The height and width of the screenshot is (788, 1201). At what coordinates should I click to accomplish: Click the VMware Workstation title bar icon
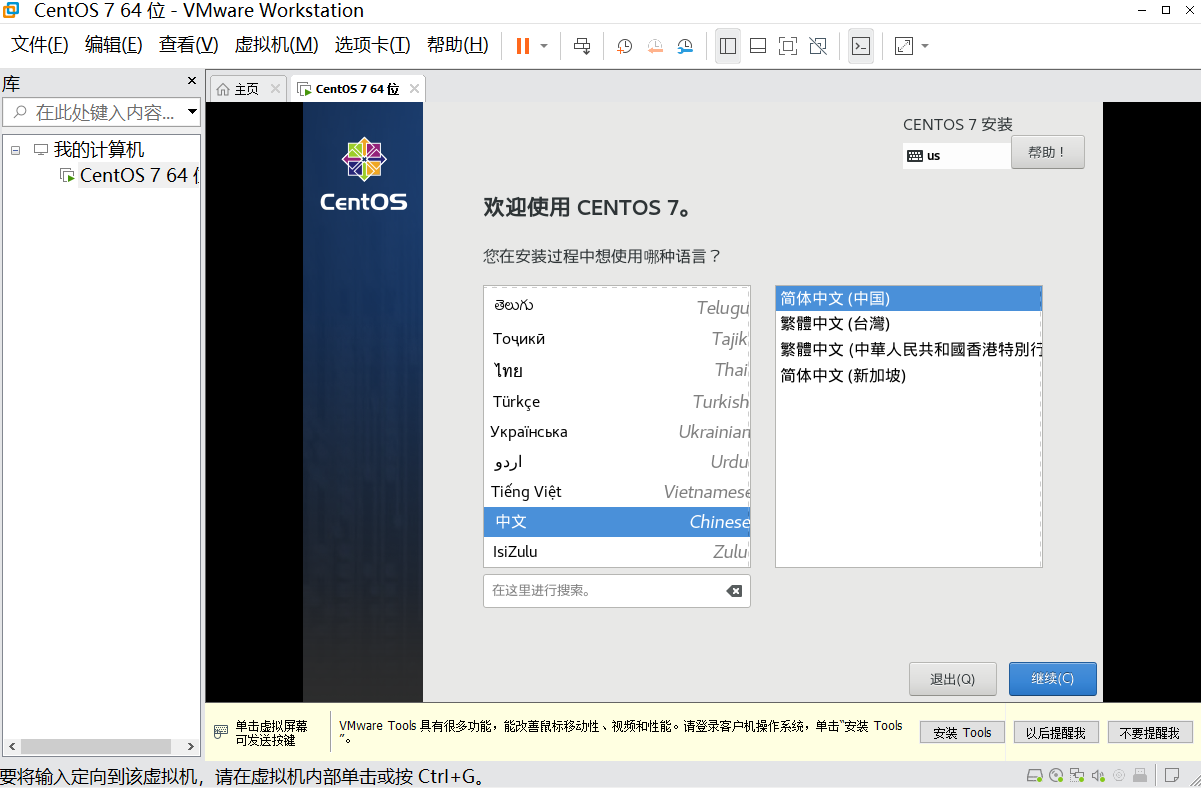click(x=11, y=11)
